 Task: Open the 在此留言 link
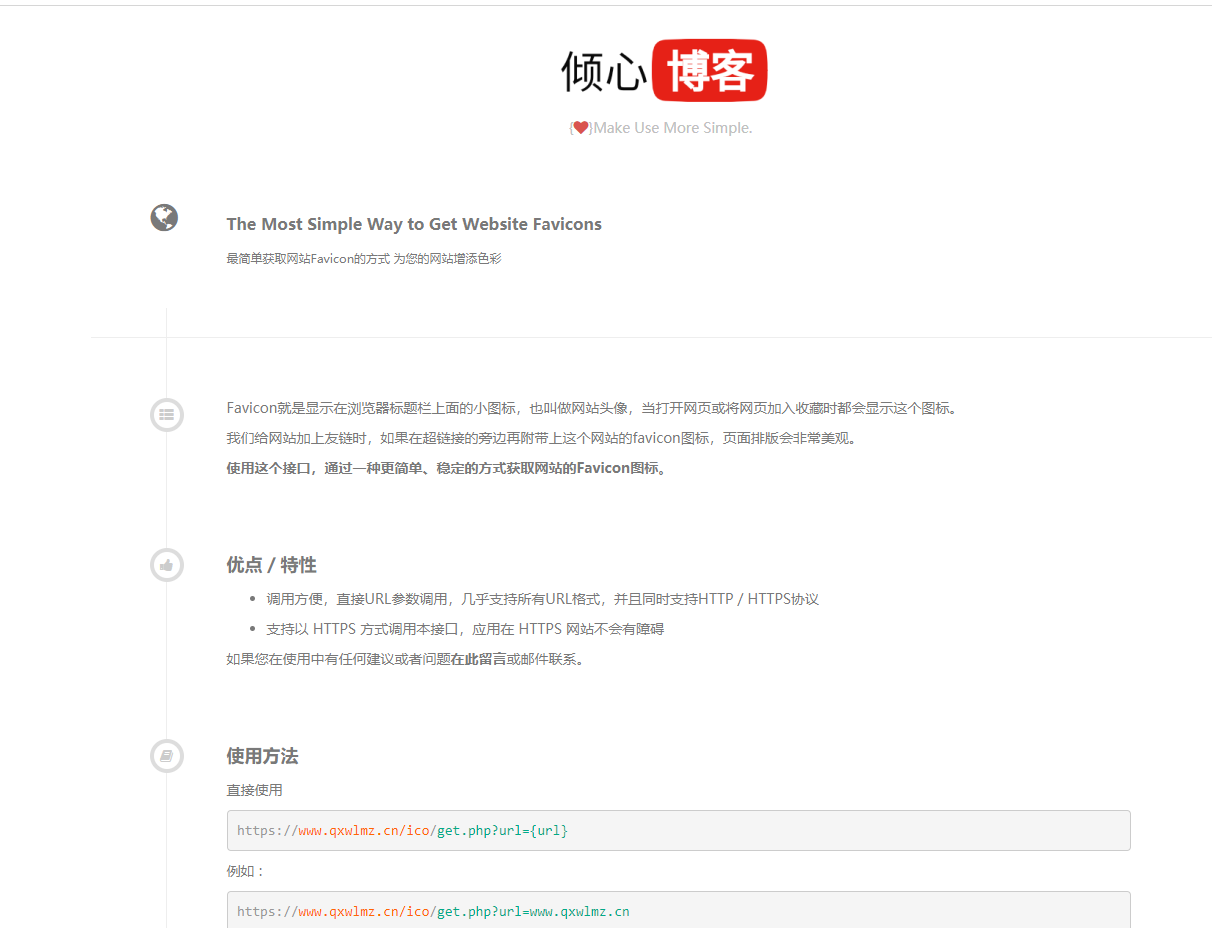tap(478, 659)
